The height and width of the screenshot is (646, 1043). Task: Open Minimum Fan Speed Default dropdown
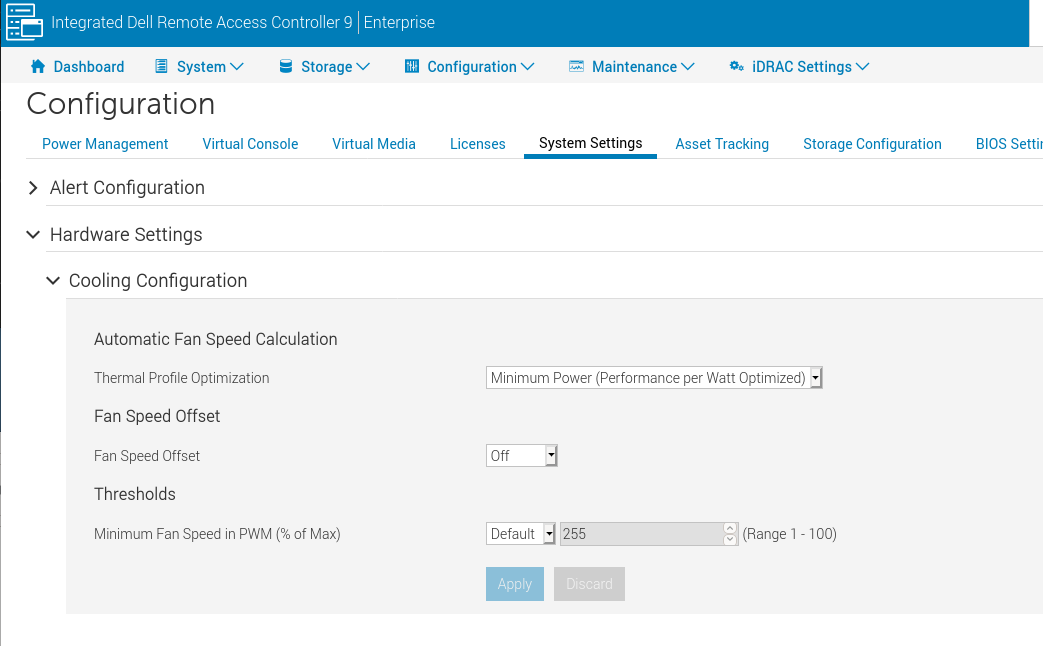point(521,534)
